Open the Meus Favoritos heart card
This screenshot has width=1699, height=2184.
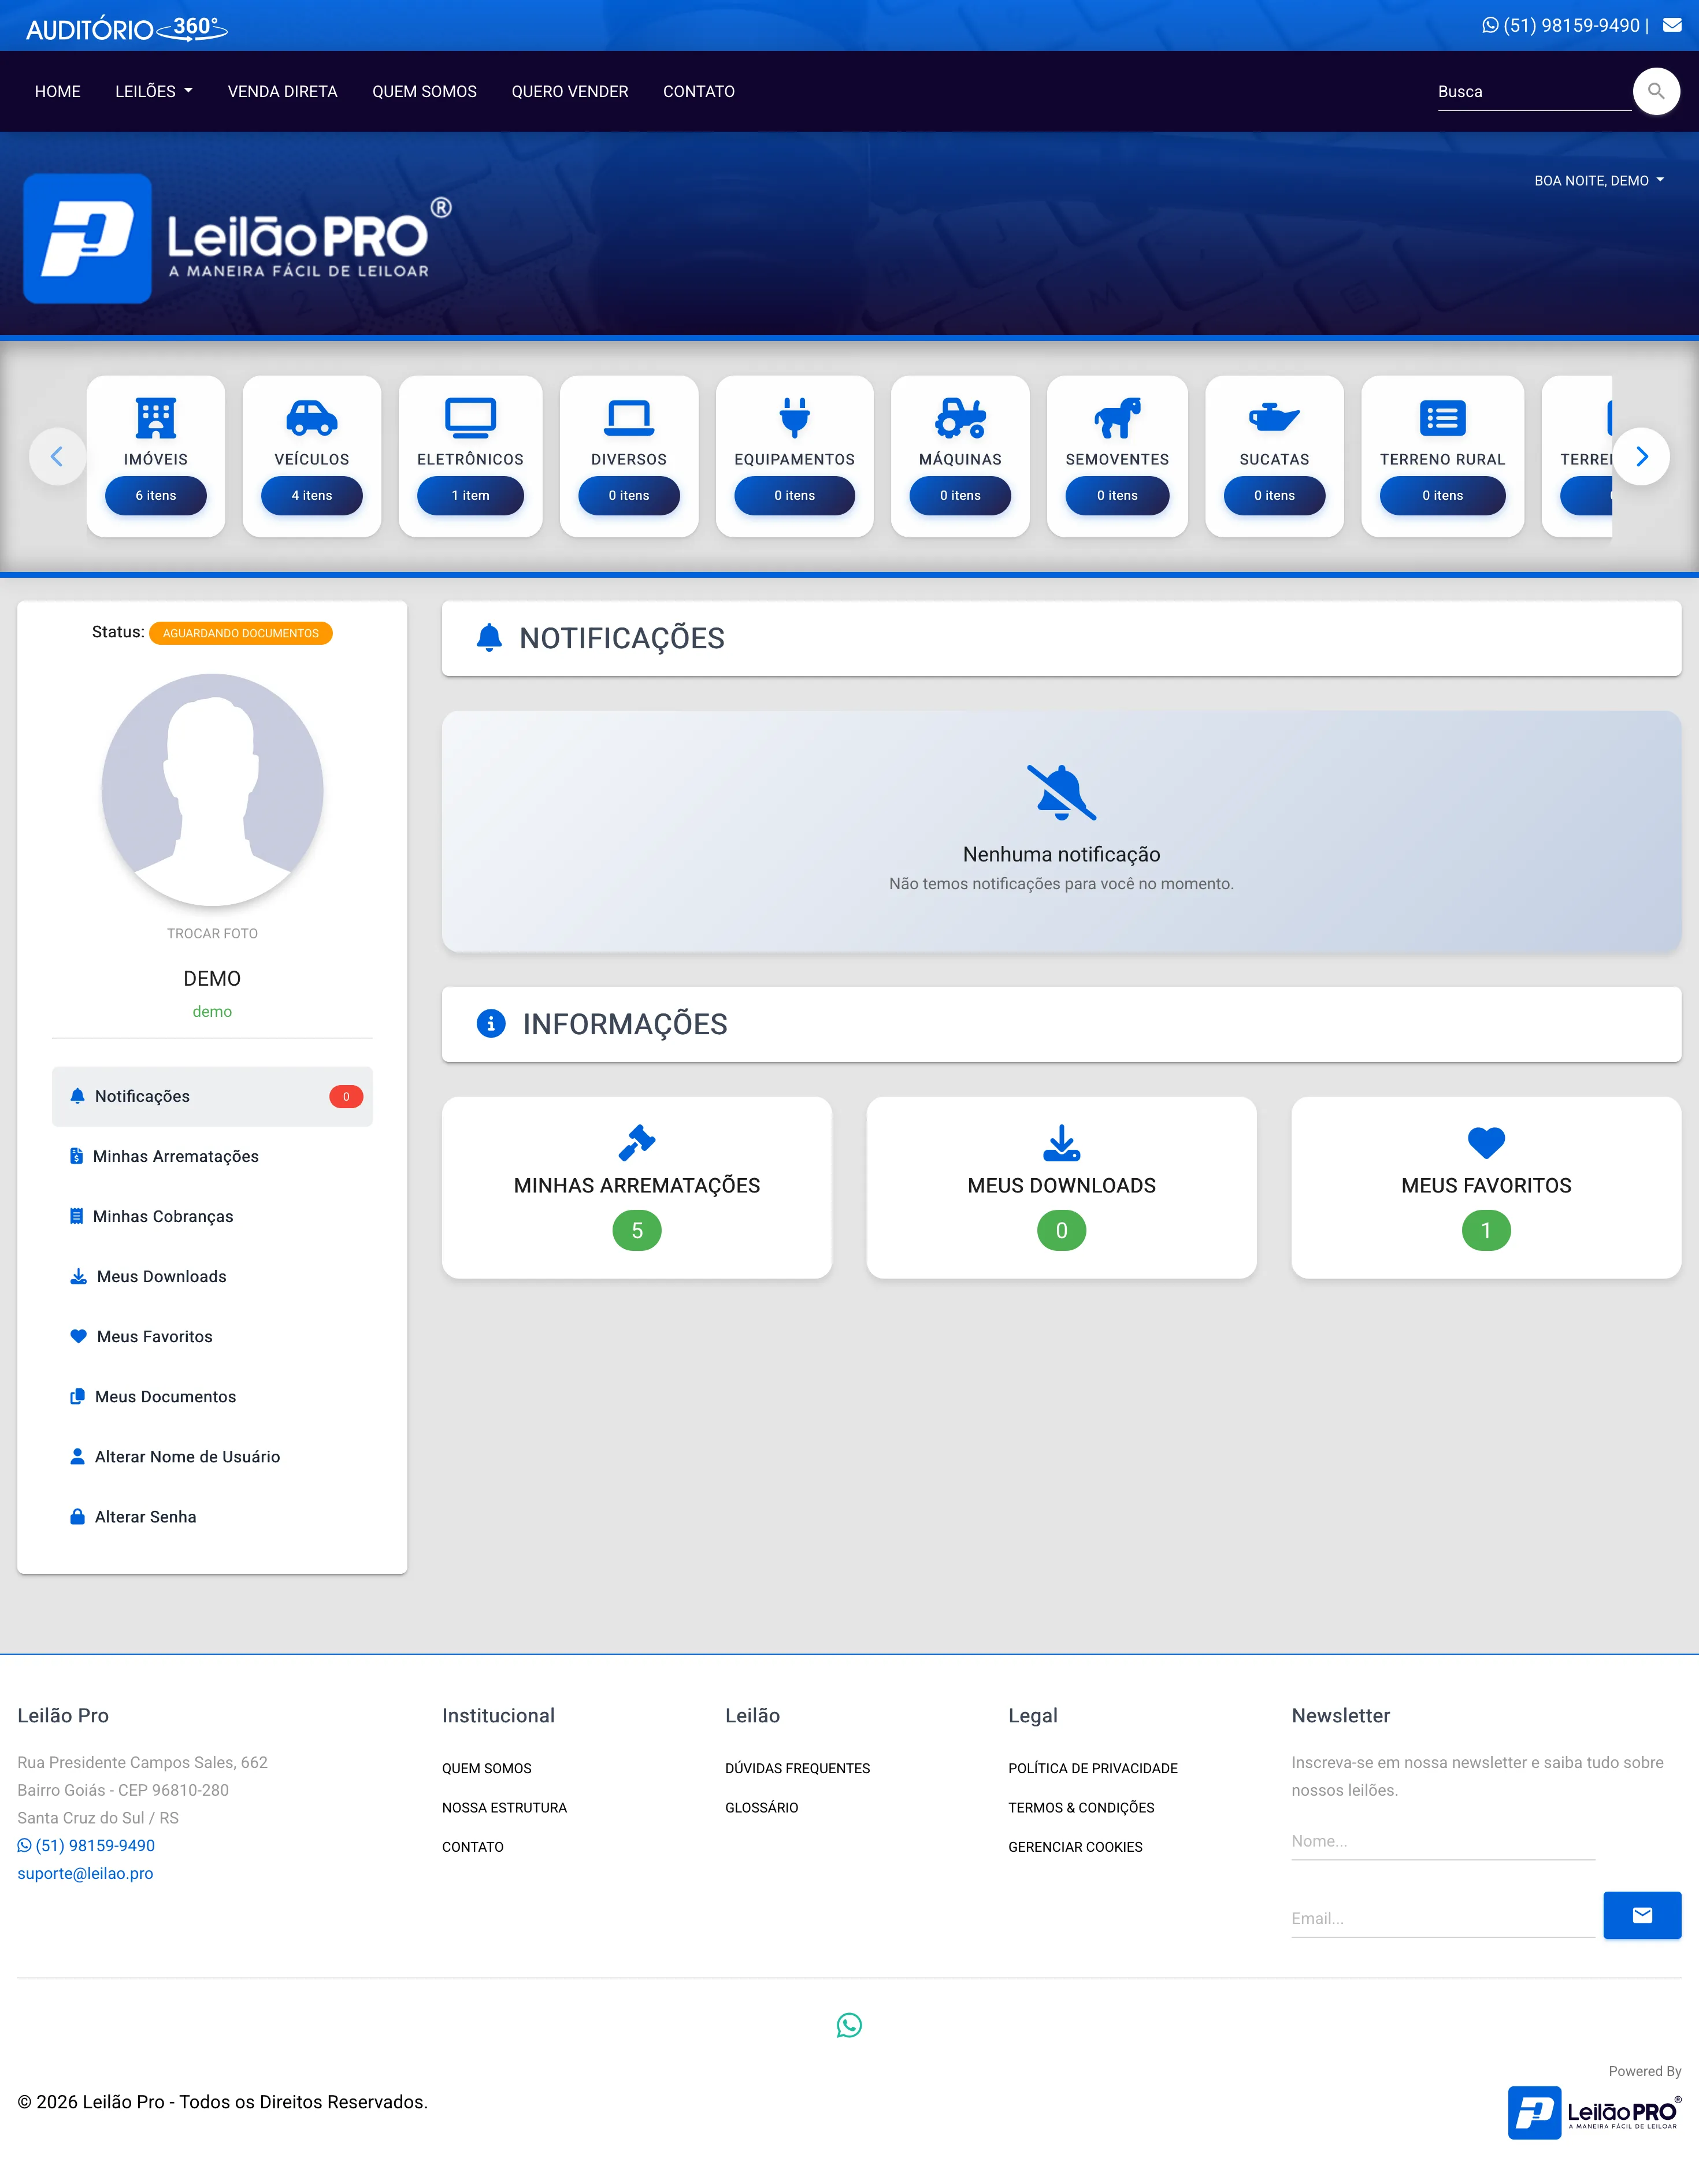coord(1485,1142)
